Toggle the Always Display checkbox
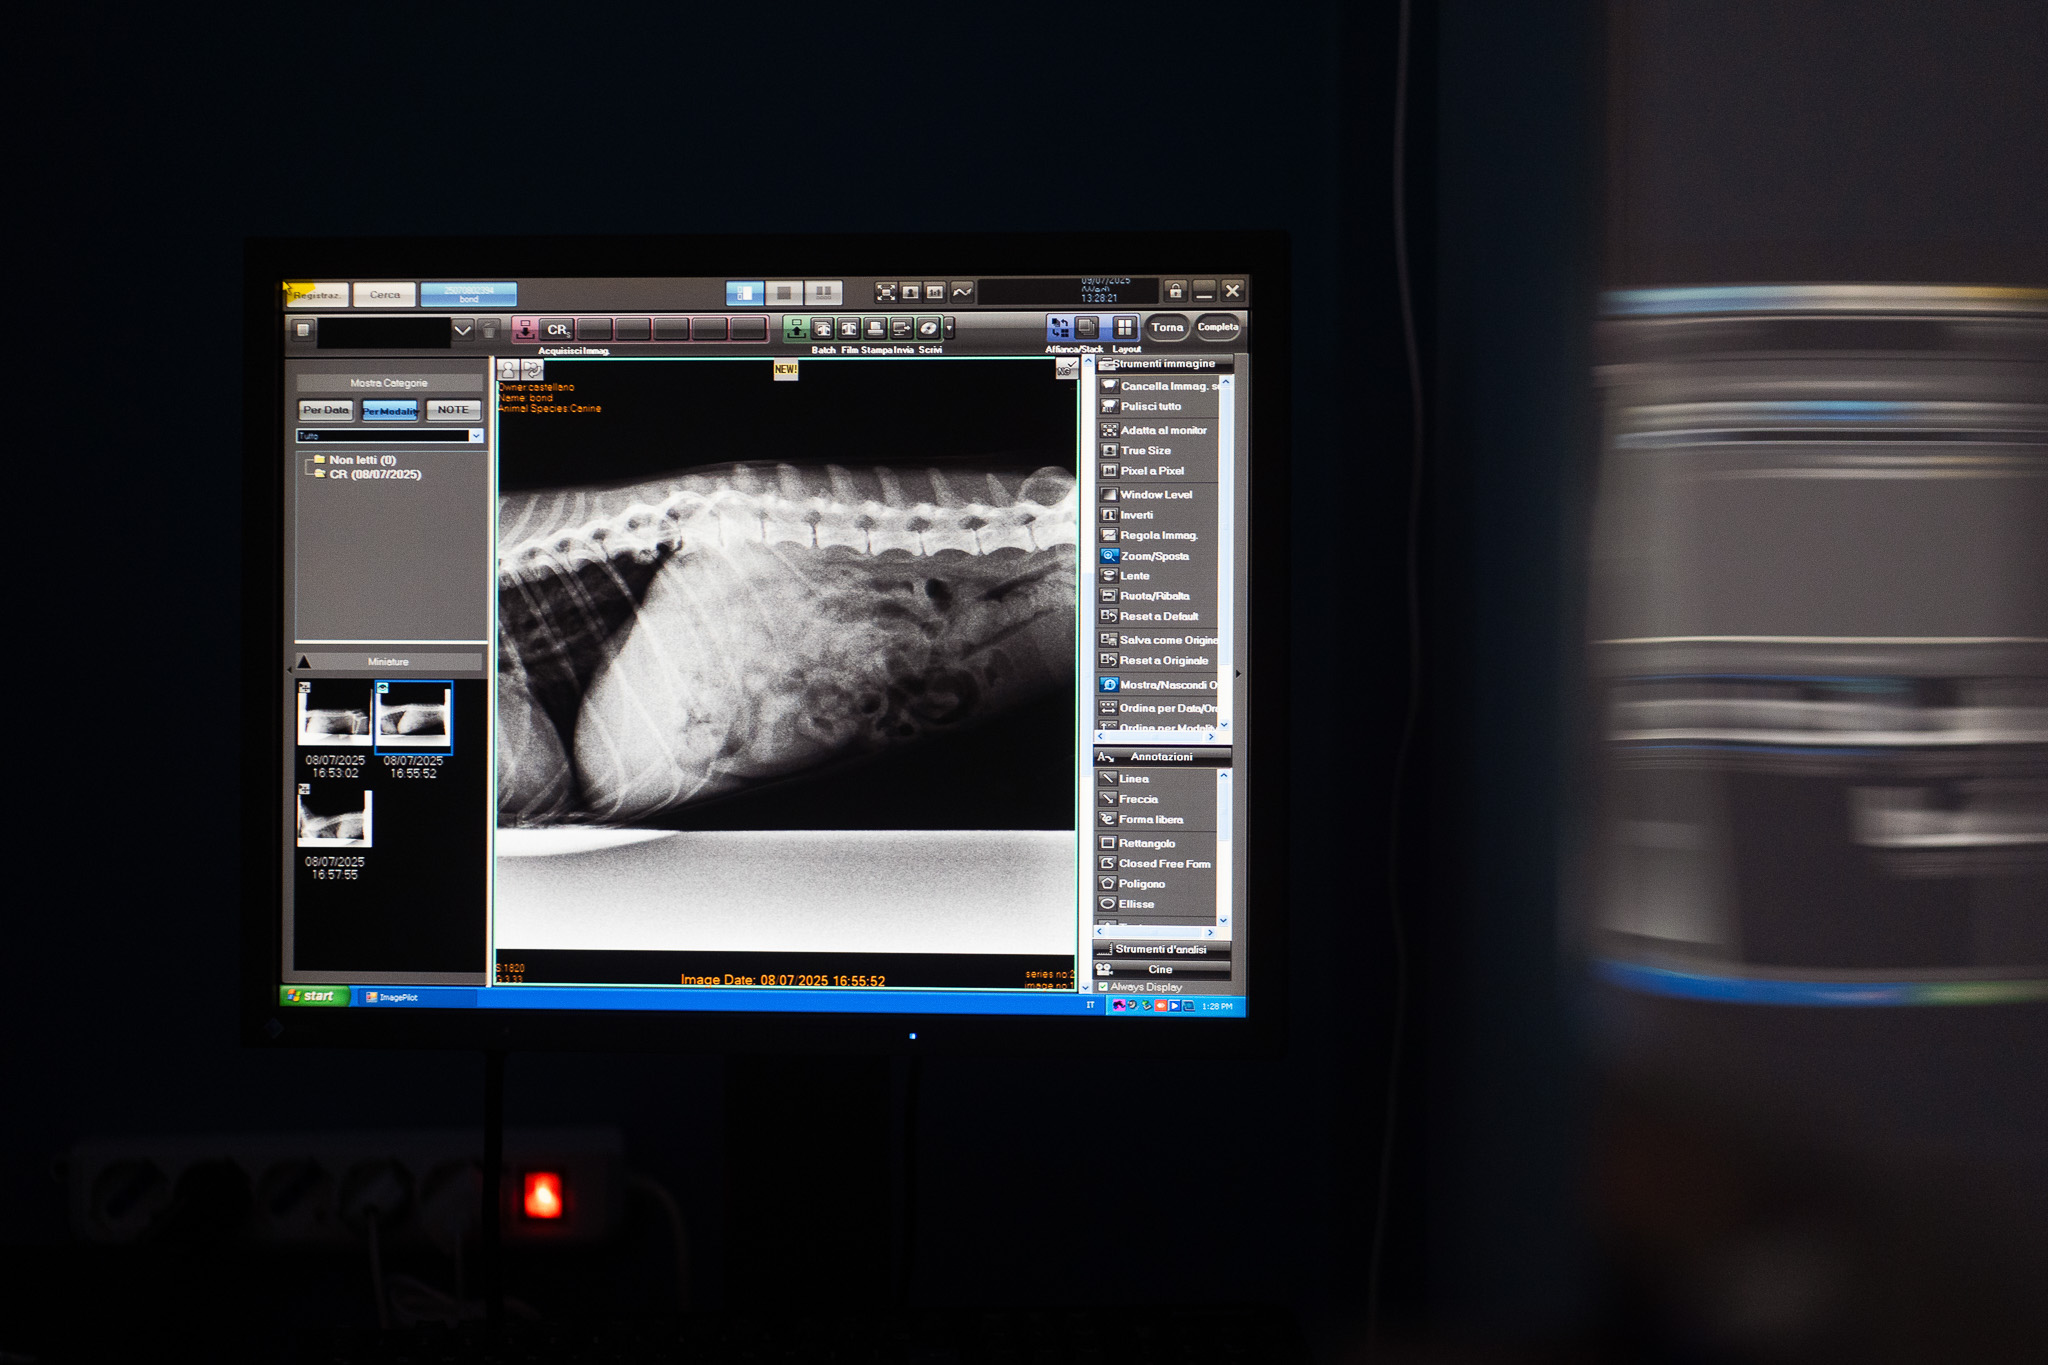 click(1103, 987)
